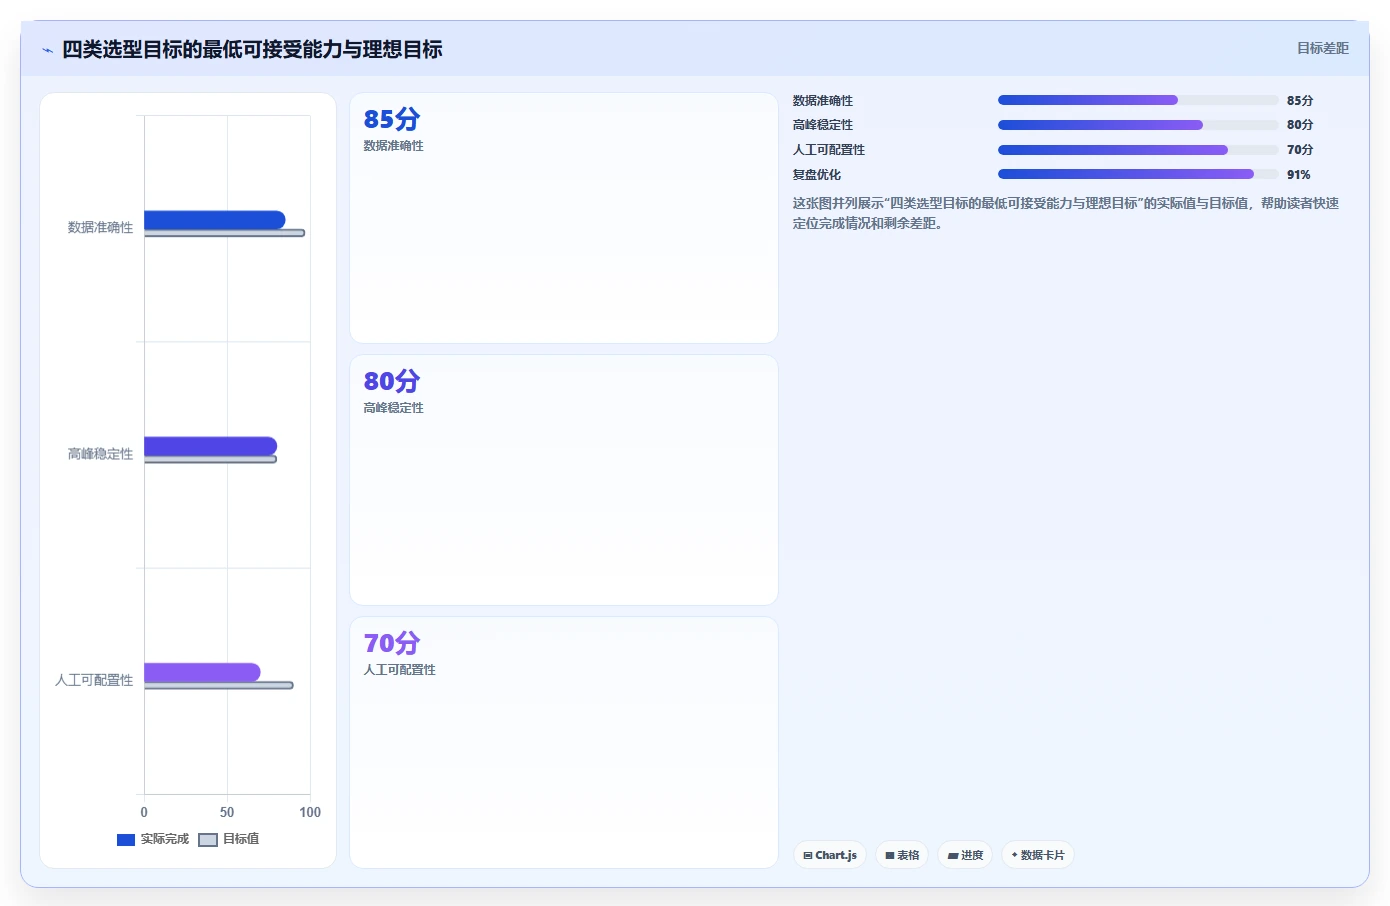This screenshot has width=1390, height=906.
Task: Open the 85分 数据准确性 card
Action: tap(564, 218)
